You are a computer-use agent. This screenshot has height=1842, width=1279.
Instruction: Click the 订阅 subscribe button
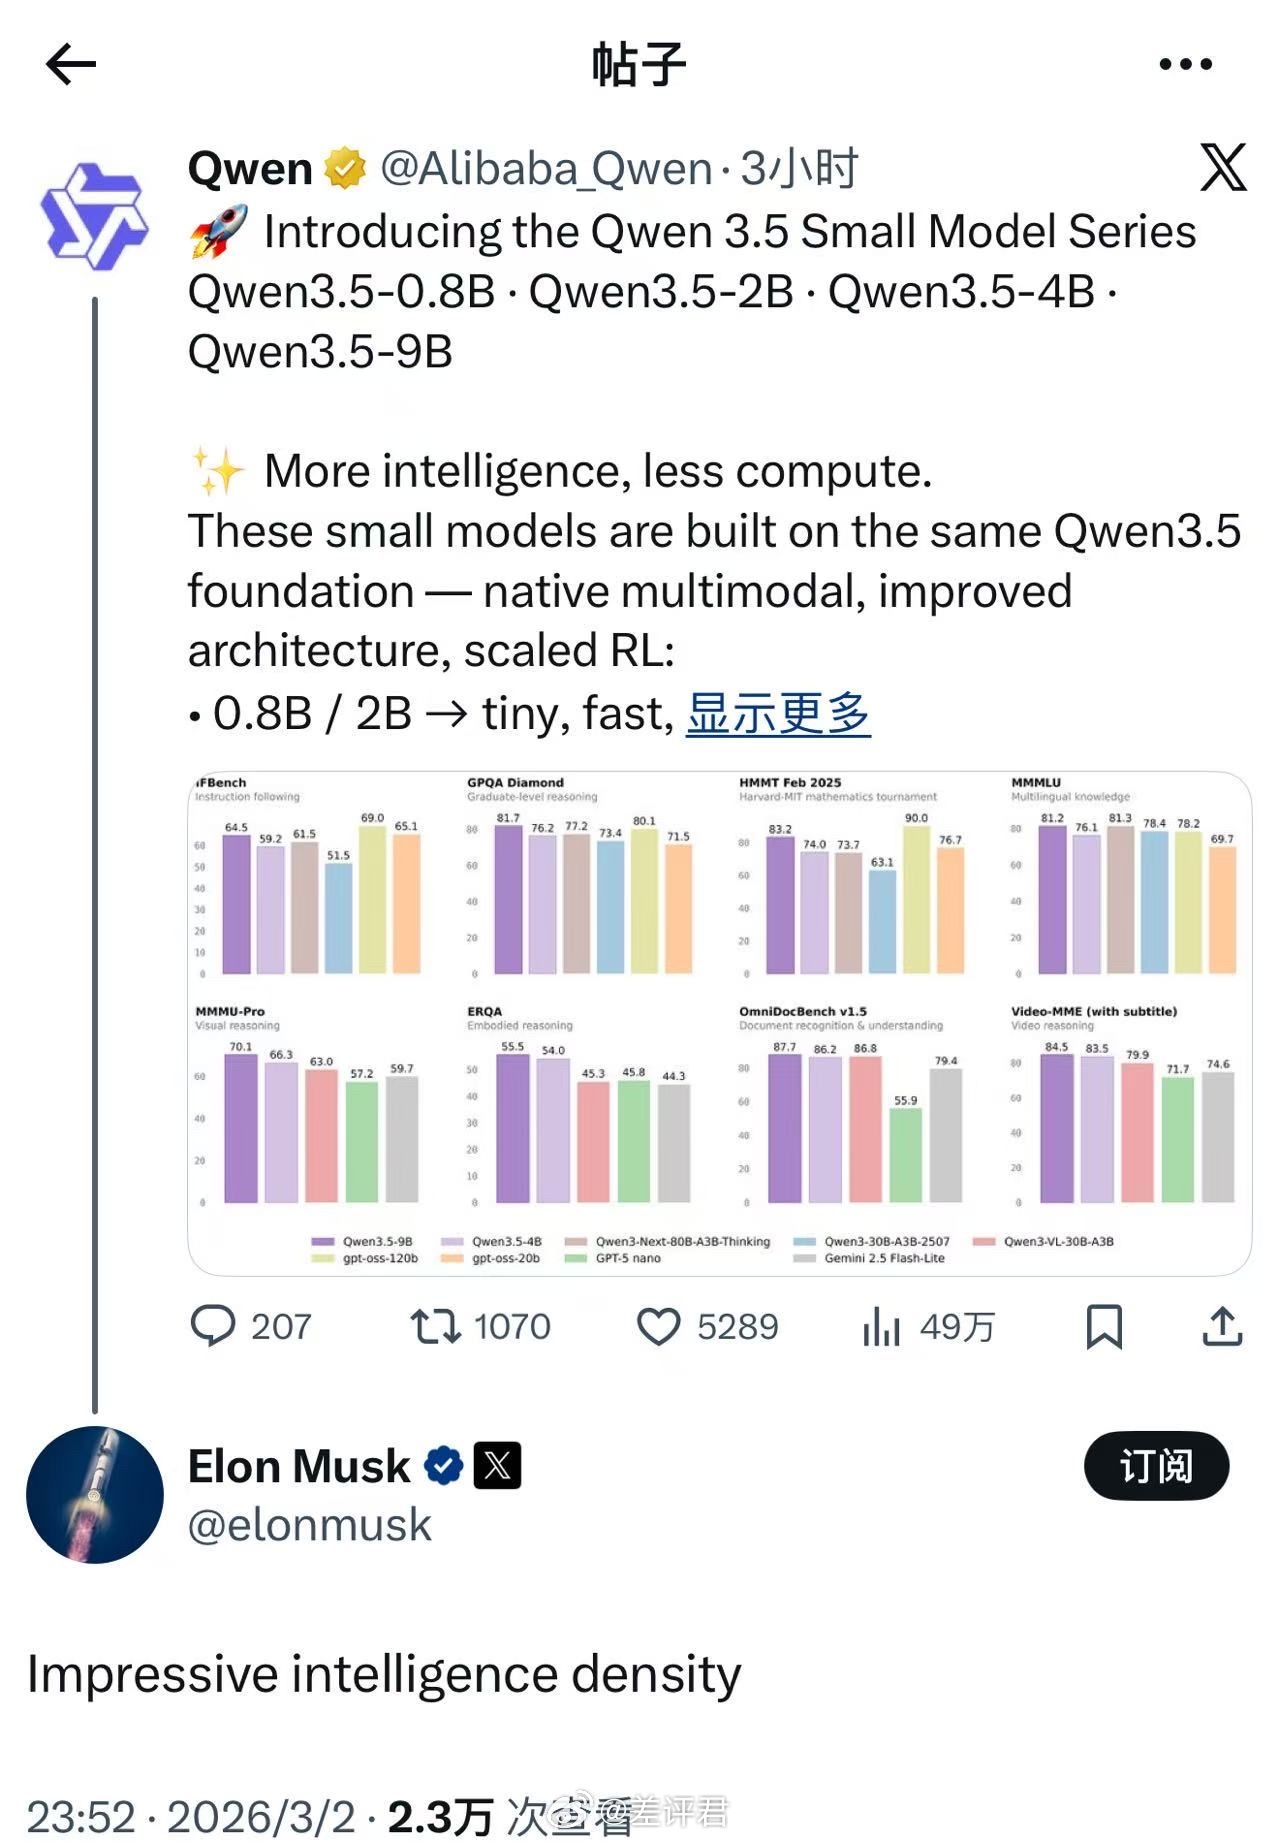click(x=1156, y=1466)
